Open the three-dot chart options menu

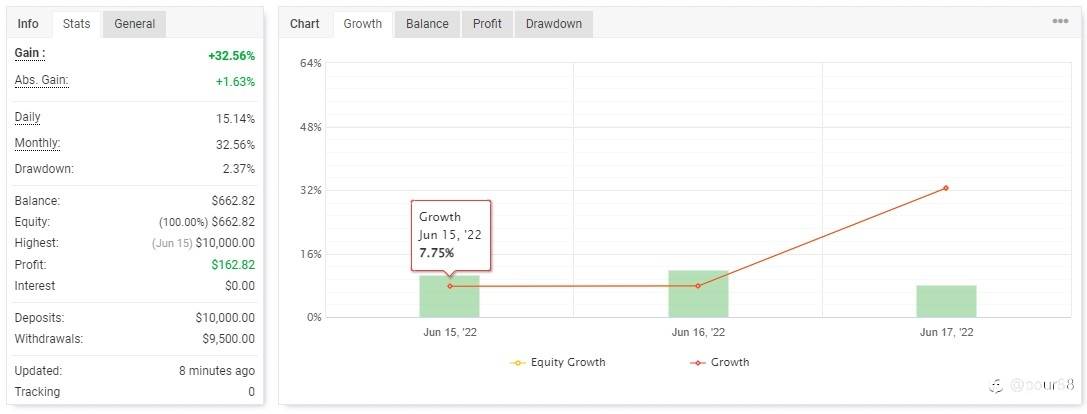[1060, 21]
